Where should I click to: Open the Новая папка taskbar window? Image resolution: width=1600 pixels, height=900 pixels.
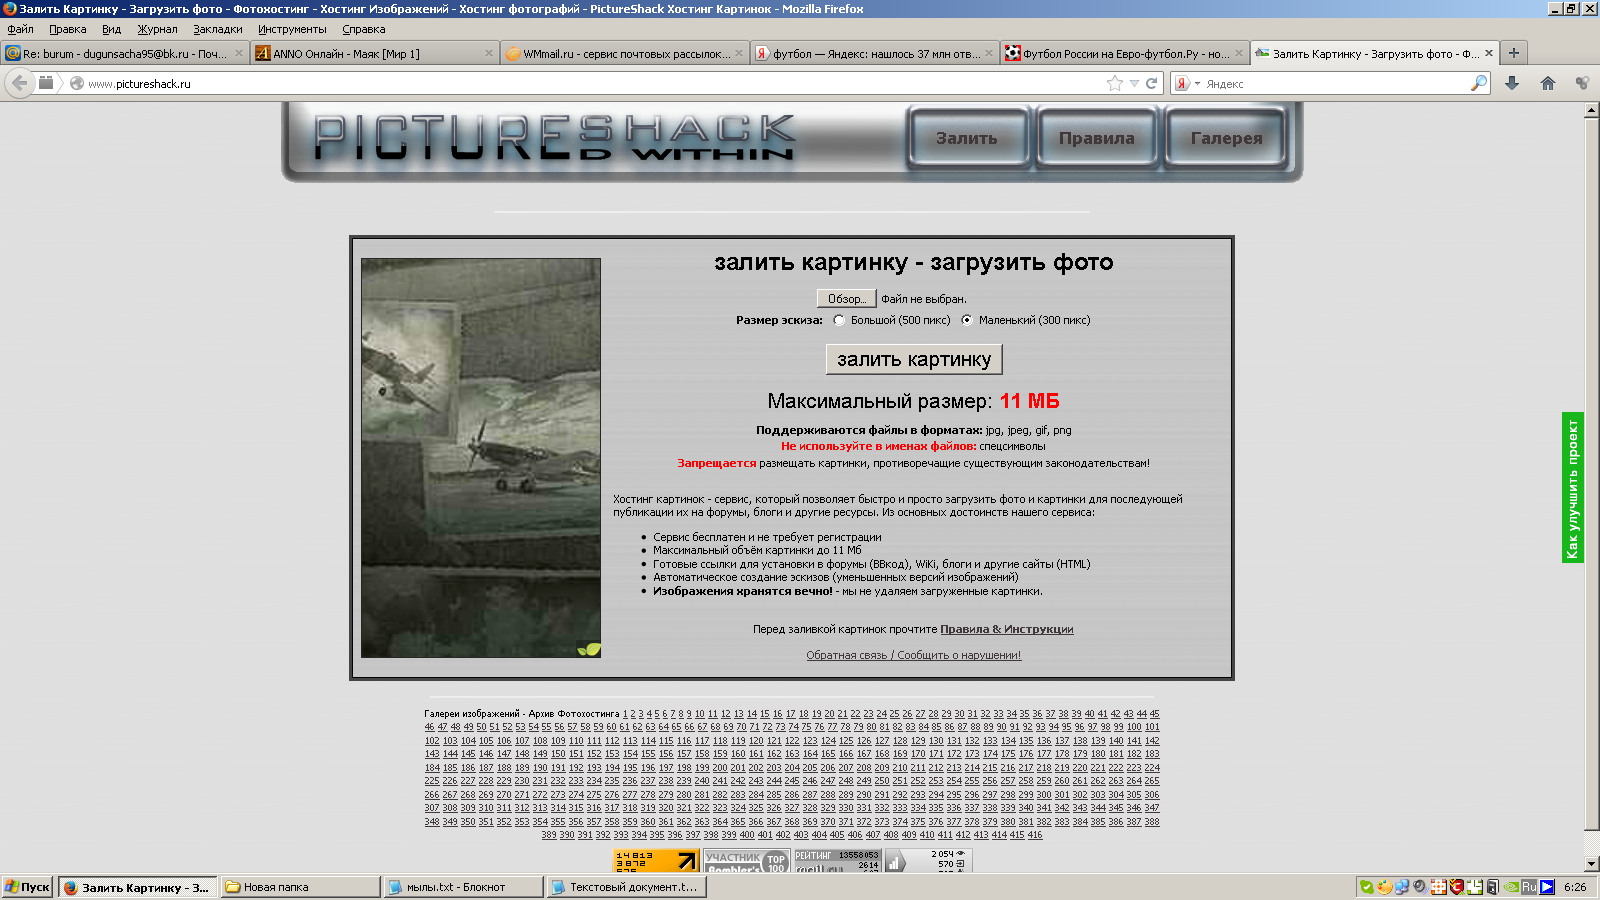pyautogui.click(x=301, y=887)
